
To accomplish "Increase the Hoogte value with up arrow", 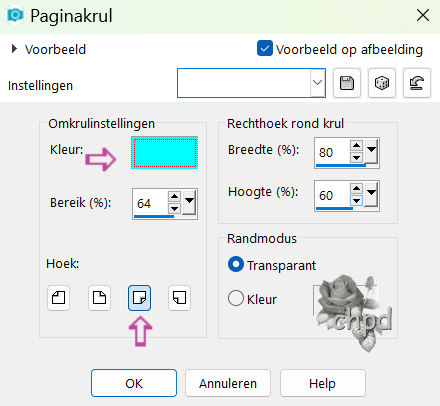I will (356, 189).
